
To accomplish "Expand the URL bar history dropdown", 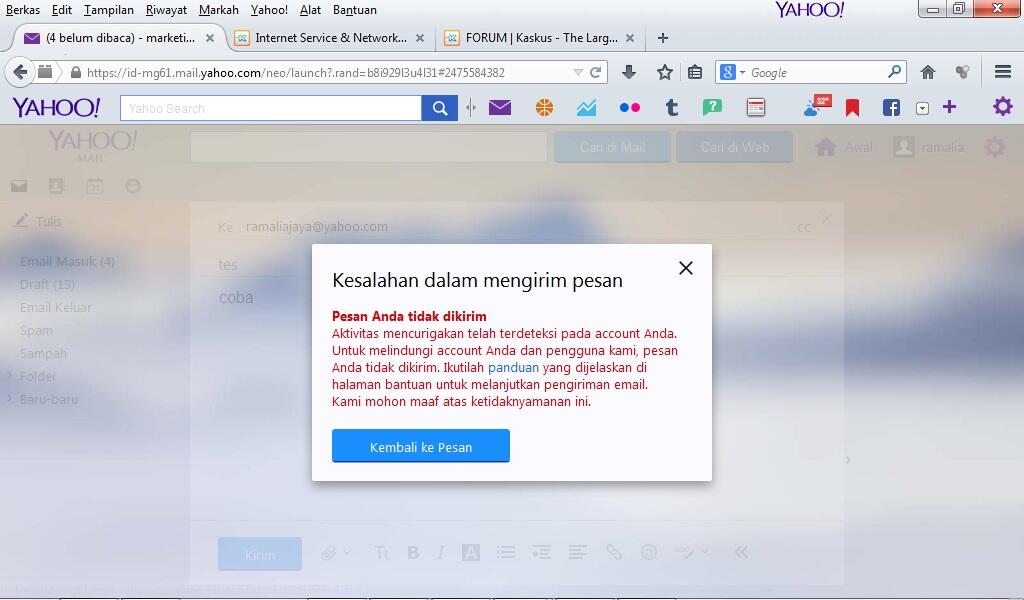I will point(577,72).
